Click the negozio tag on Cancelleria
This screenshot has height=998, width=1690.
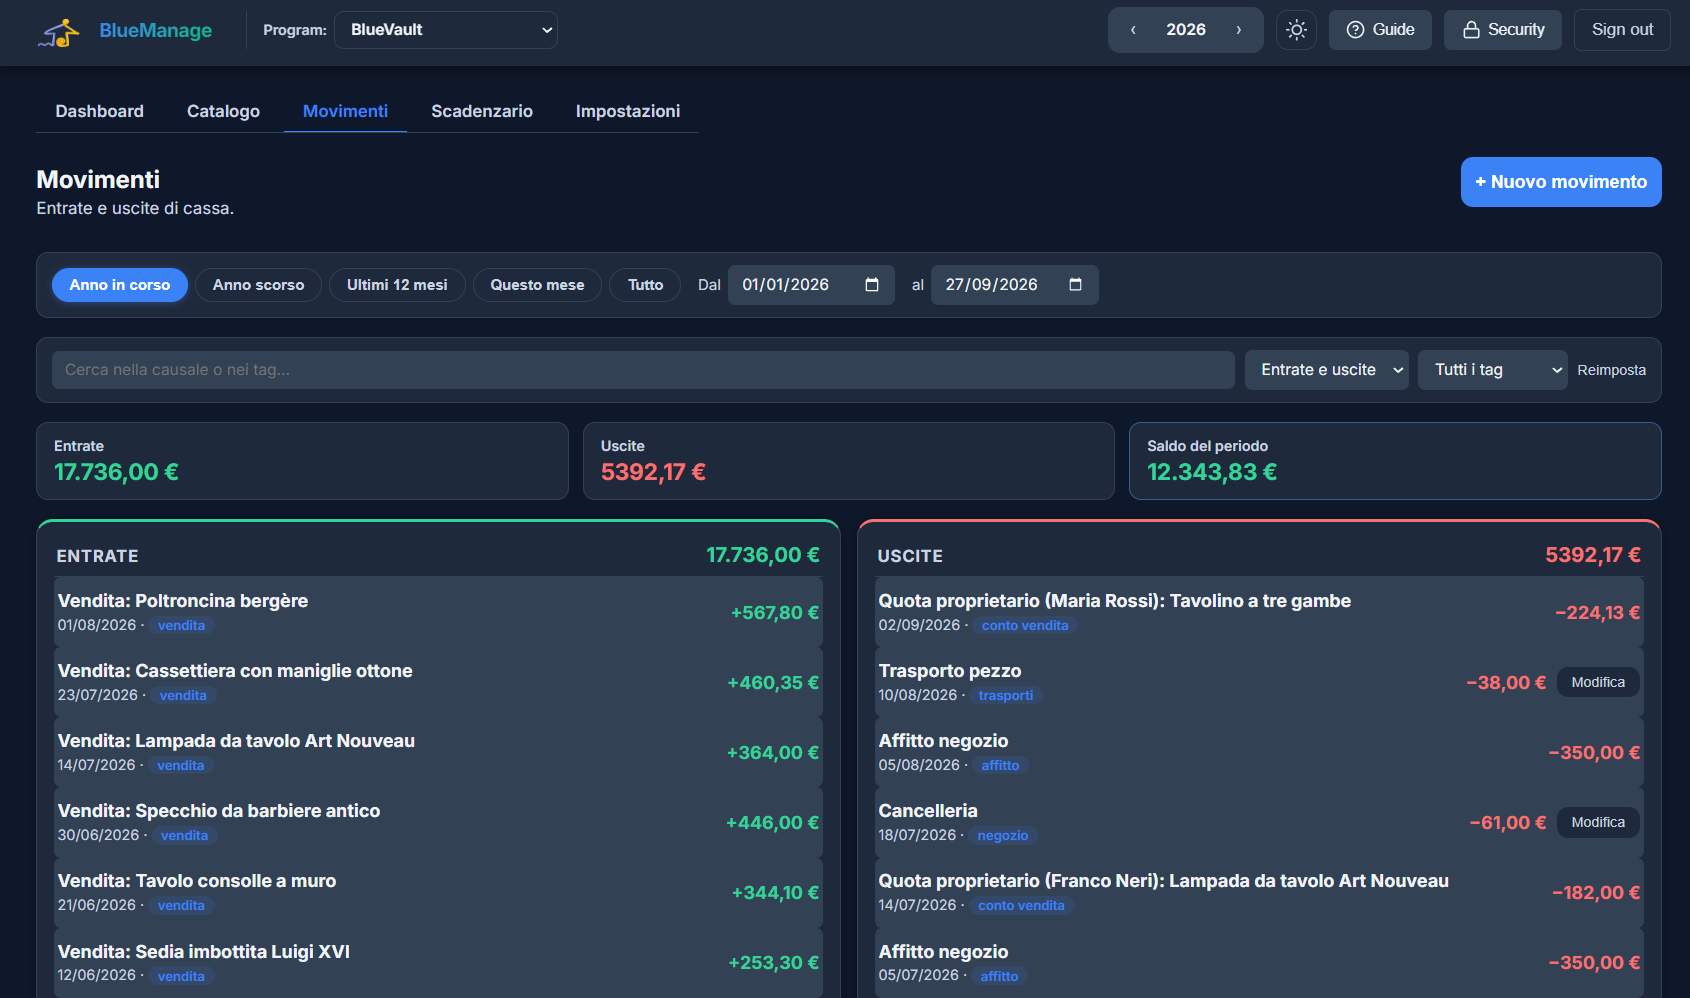tap(1003, 836)
